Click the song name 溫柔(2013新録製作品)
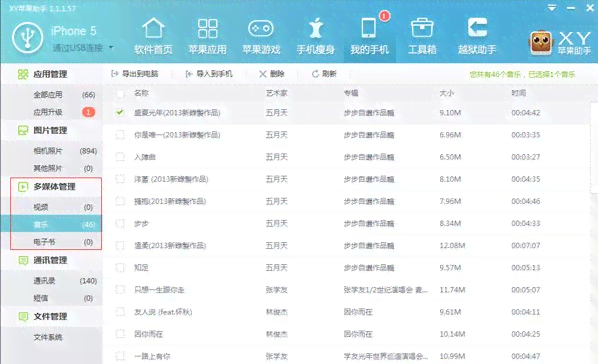598x364 pixels. [x=170, y=245]
